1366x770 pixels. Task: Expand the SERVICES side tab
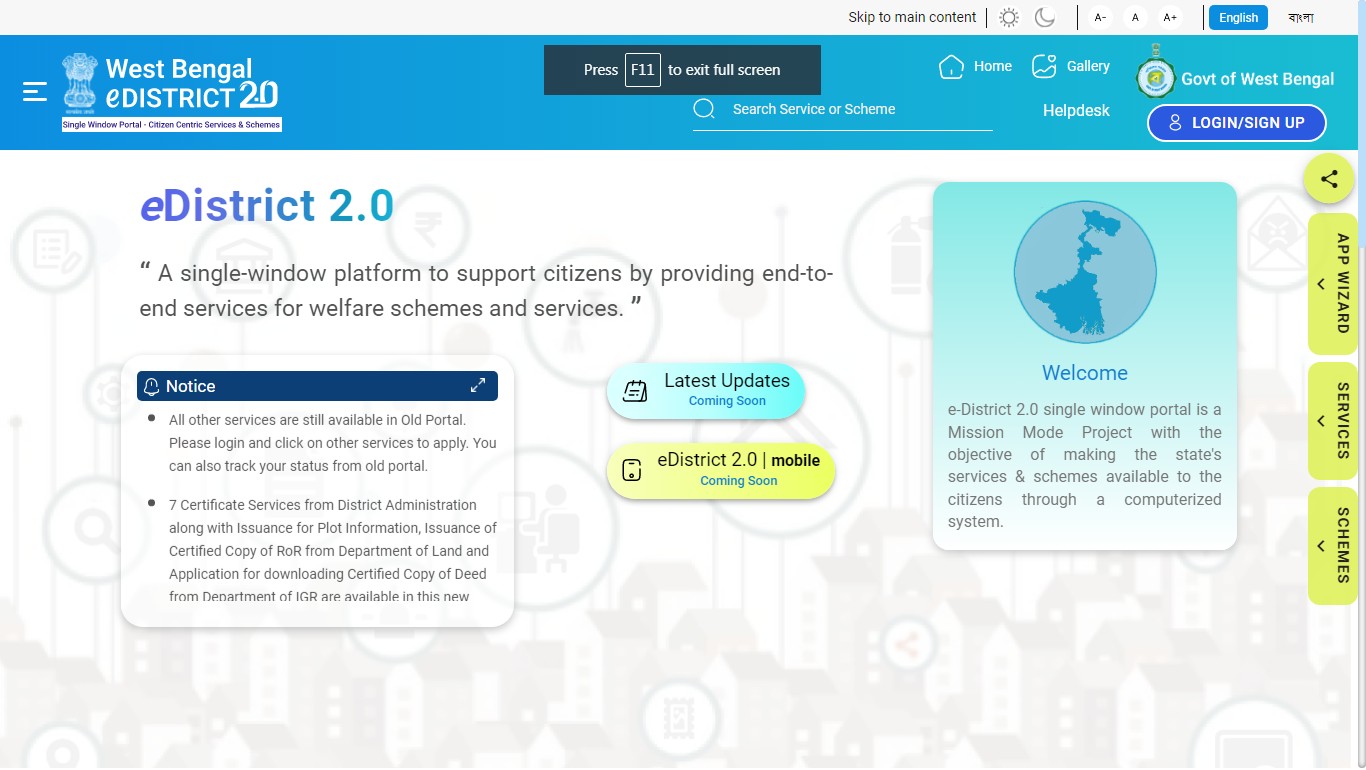point(1332,421)
